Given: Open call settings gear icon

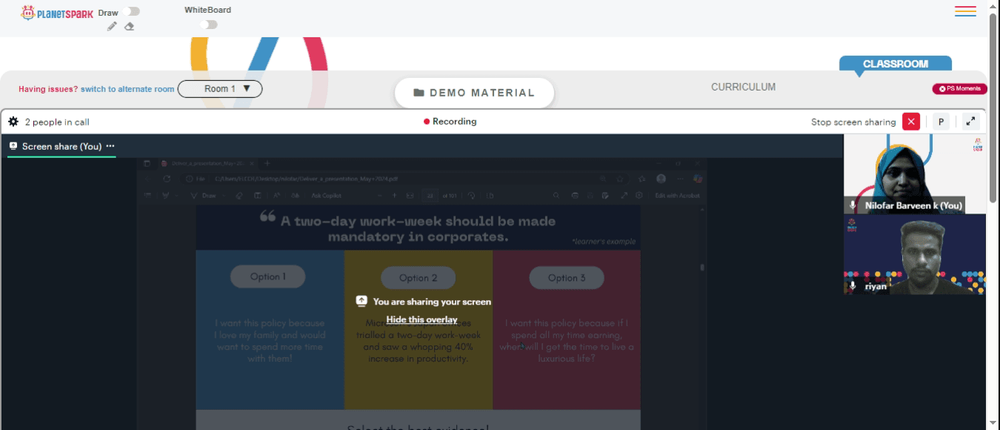Looking at the screenshot, I should [13, 121].
